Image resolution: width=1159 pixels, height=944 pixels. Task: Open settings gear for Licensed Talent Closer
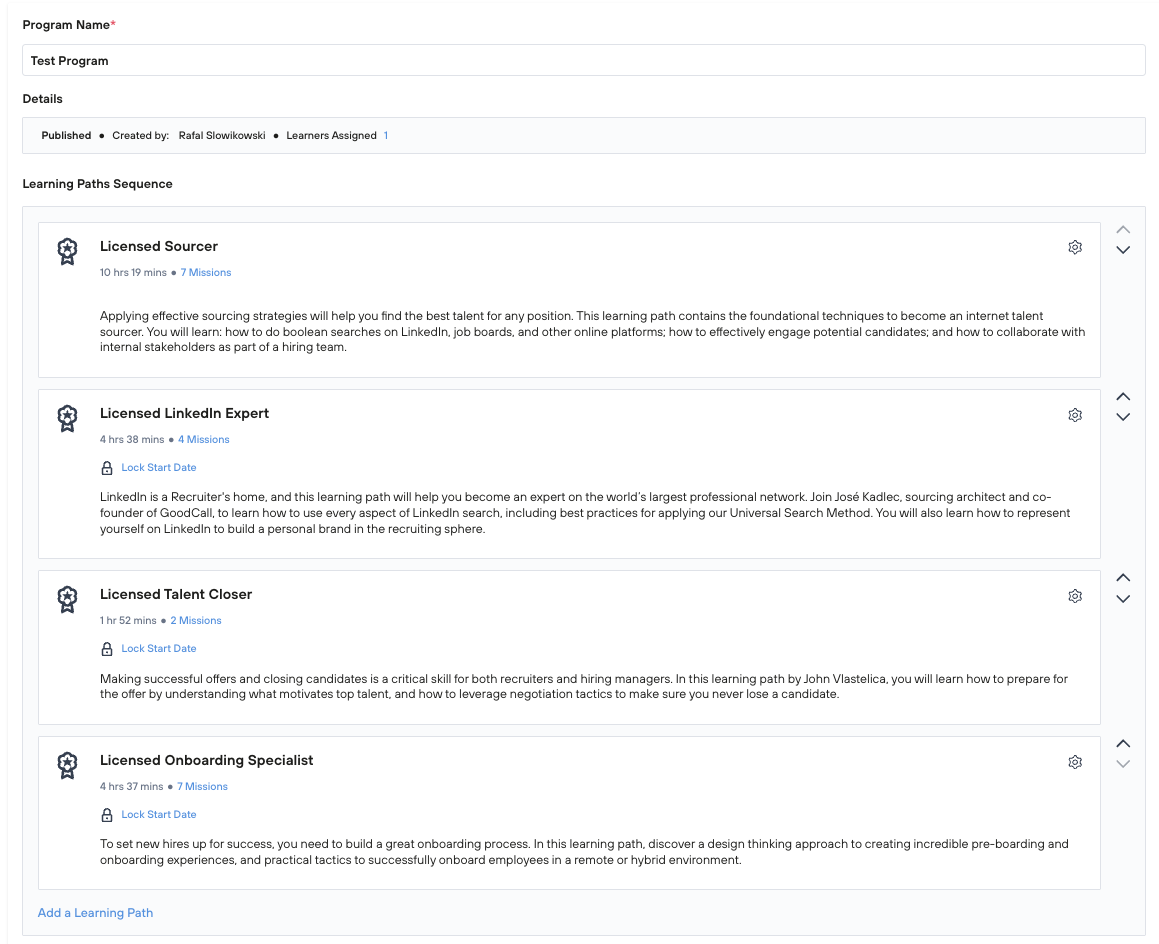[x=1075, y=596]
